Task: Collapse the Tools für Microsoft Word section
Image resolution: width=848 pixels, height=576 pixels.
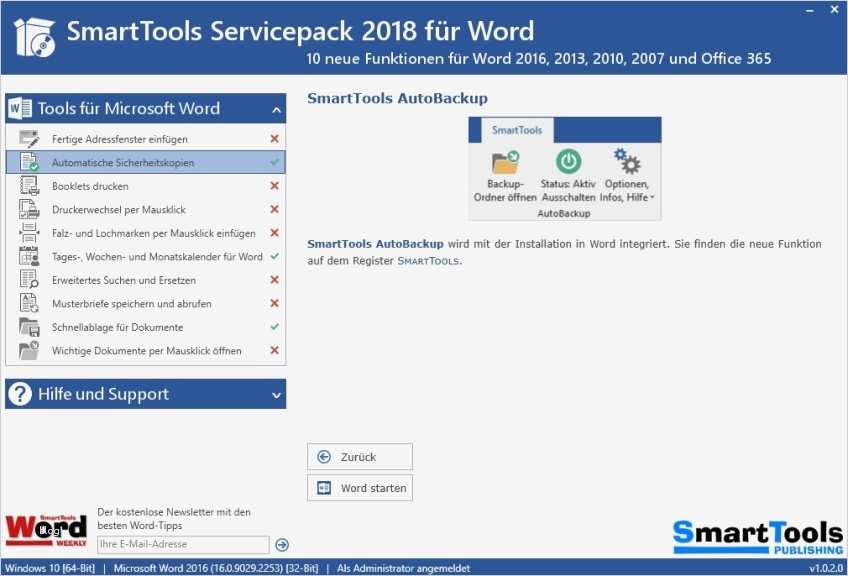Action: pos(276,110)
